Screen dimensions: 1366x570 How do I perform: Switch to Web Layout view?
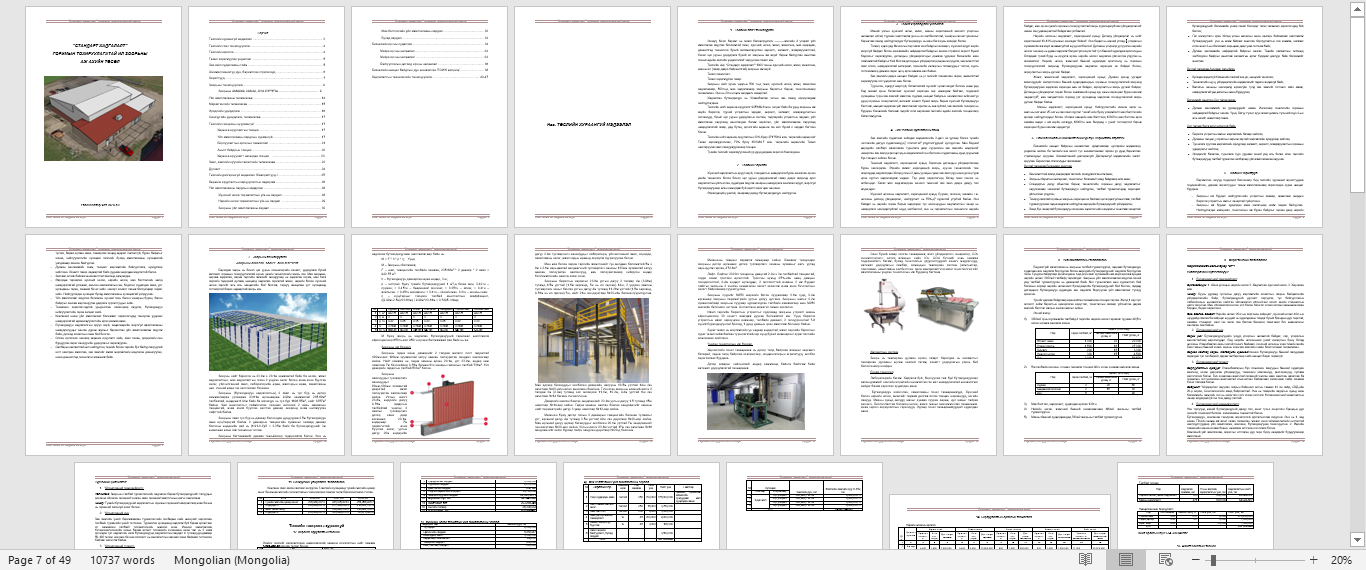[1167, 560]
